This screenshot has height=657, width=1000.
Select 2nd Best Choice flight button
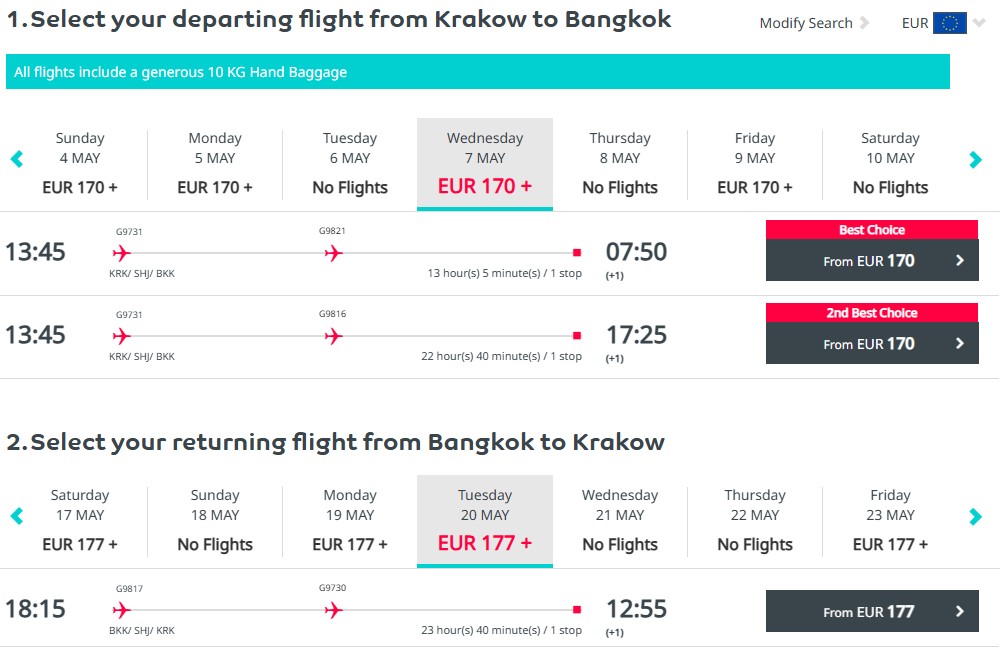click(x=872, y=344)
